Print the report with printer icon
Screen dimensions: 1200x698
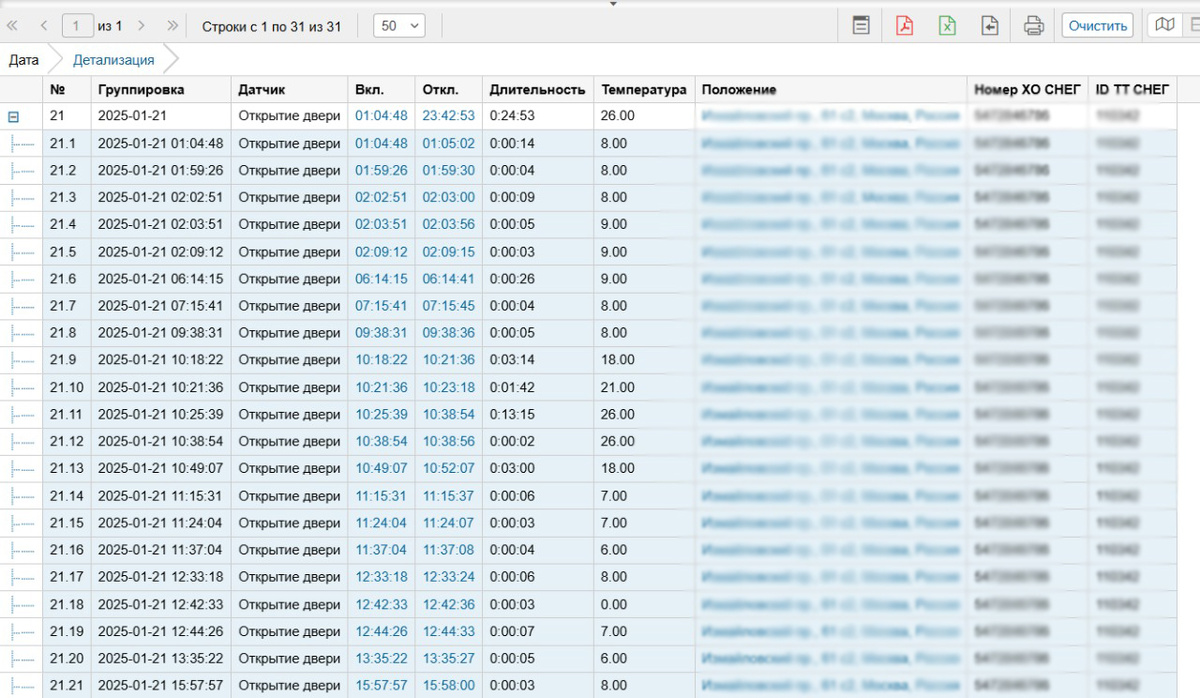tap(1034, 26)
